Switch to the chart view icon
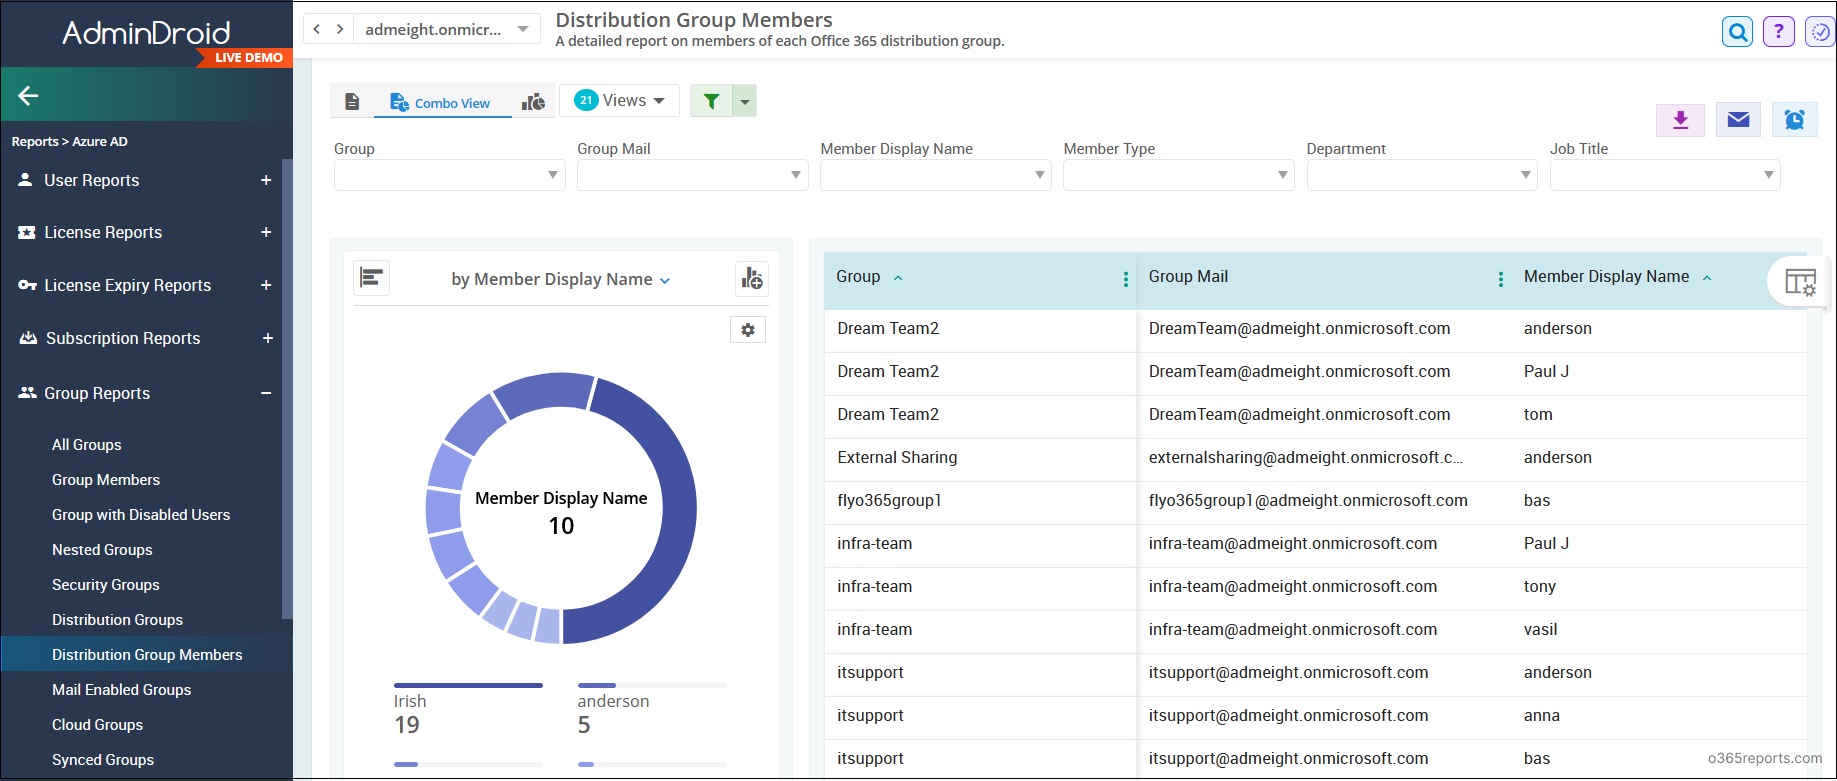Screen dimensions: 1837x781 click(x=534, y=102)
